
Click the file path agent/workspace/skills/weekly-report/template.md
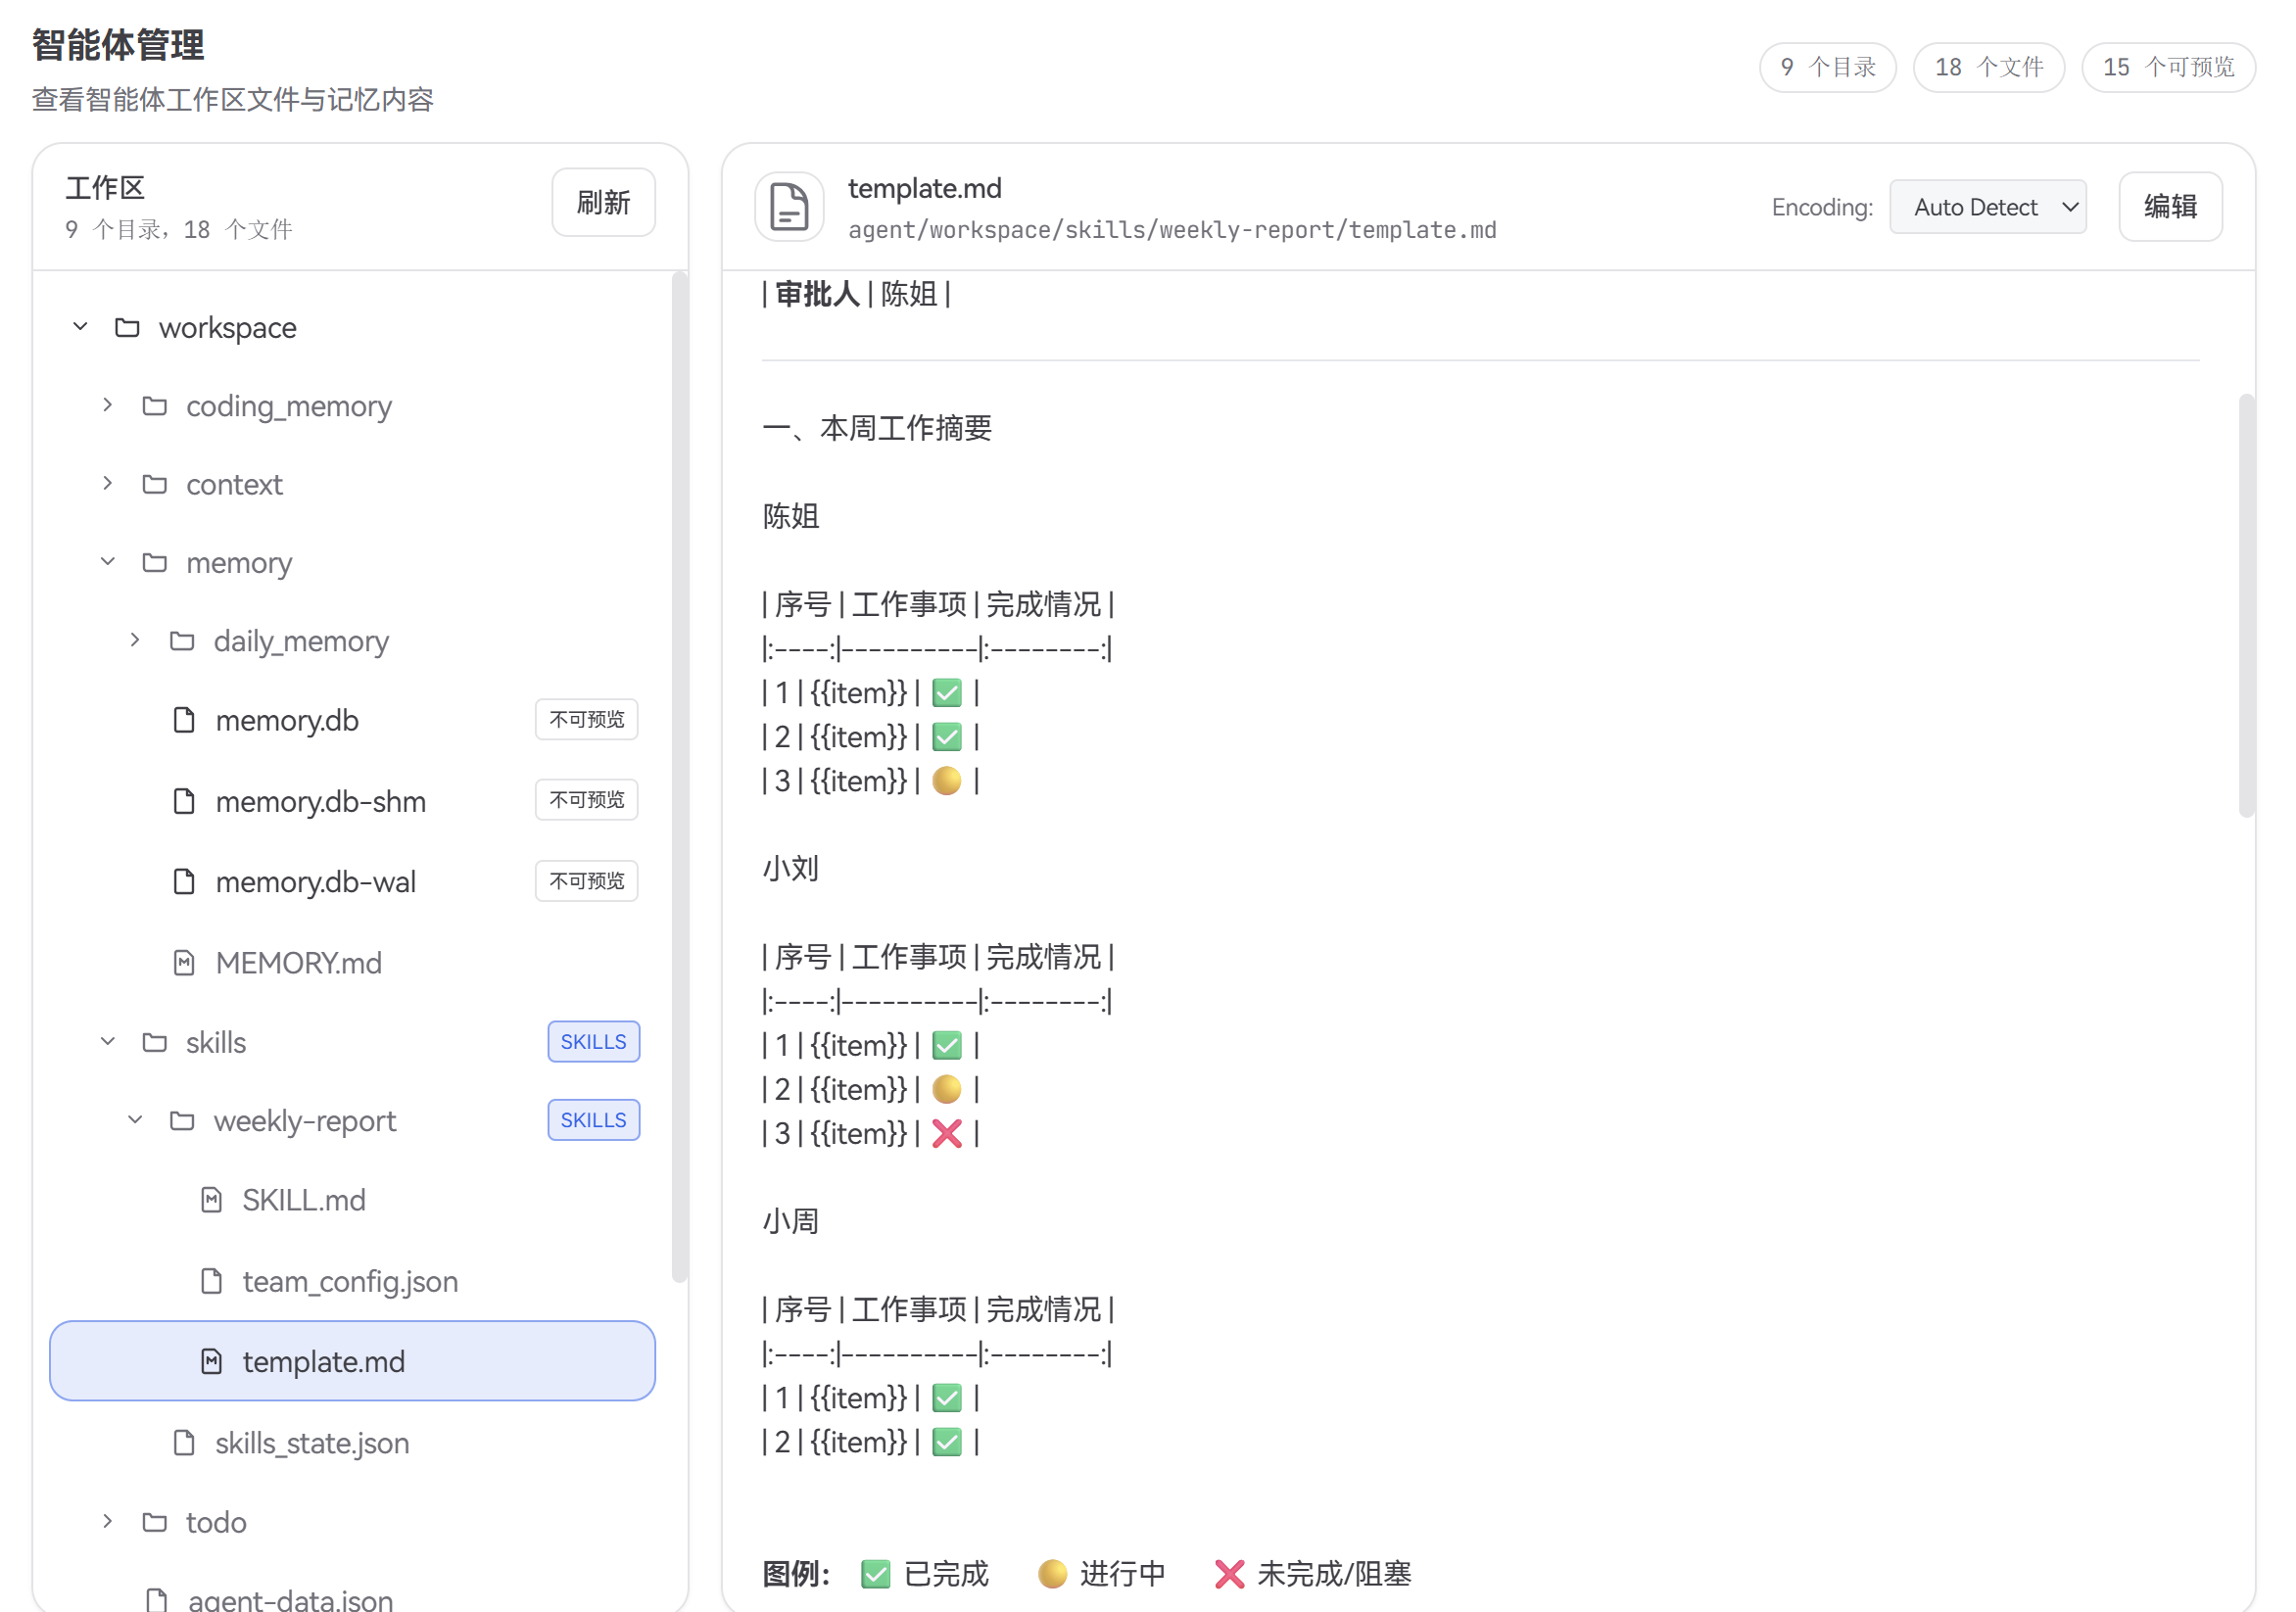click(1172, 230)
